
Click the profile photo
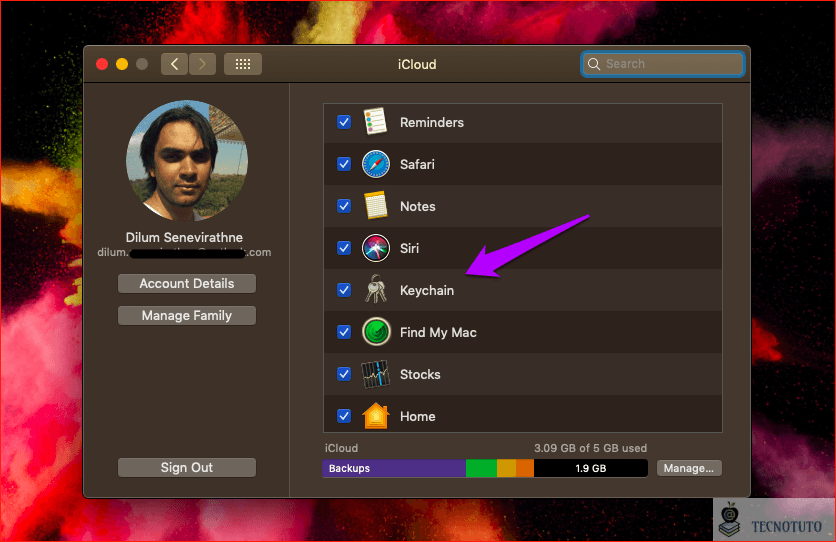click(x=187, y=160)
